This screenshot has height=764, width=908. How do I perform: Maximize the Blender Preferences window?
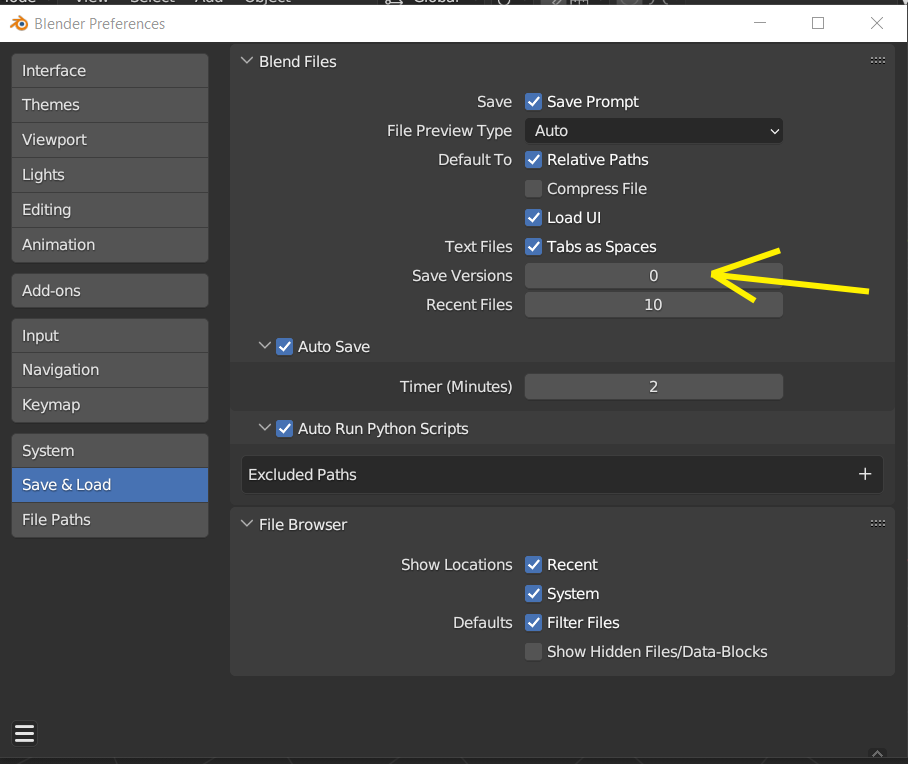click(x=818, y=23)
